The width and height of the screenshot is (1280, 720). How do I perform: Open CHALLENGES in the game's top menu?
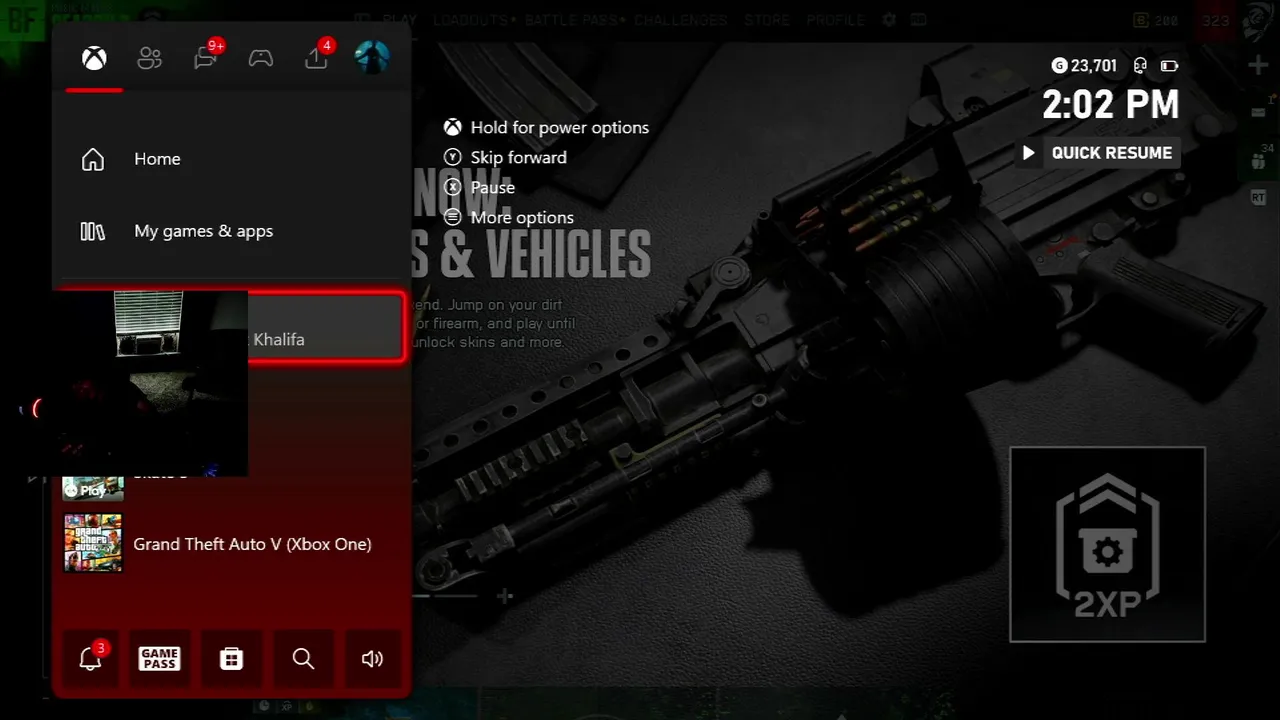[x=681, y=19]
